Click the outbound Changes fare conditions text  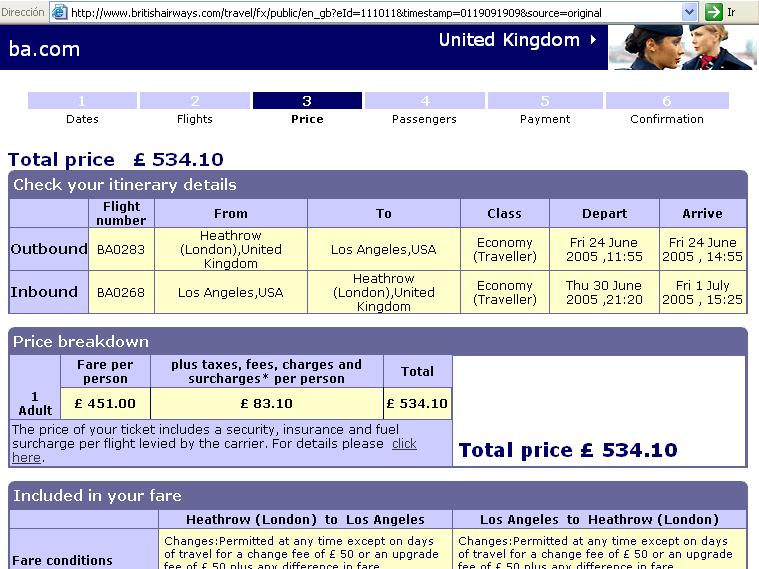pos(301,552)
